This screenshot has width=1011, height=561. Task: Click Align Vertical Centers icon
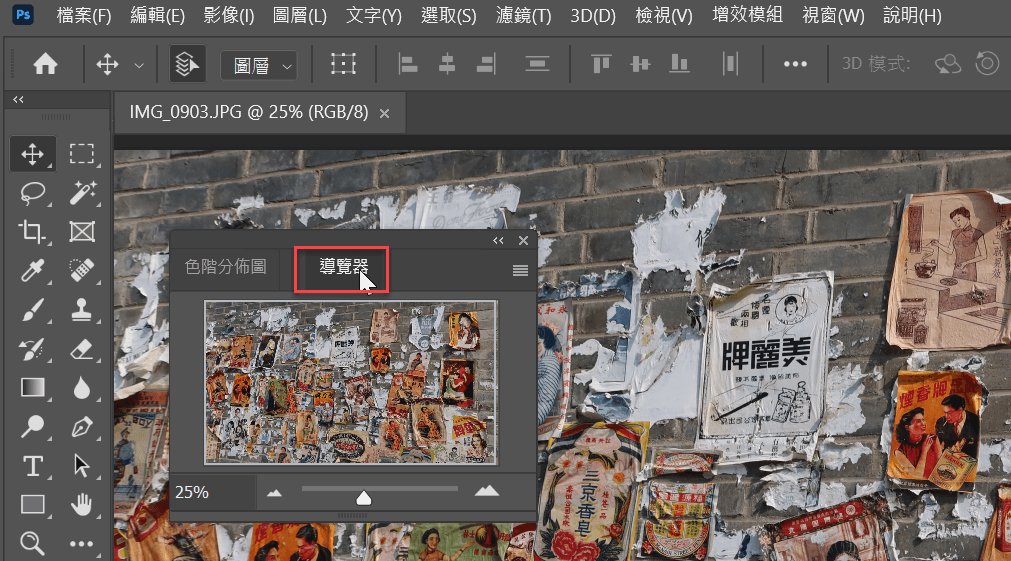click(640, 64)
